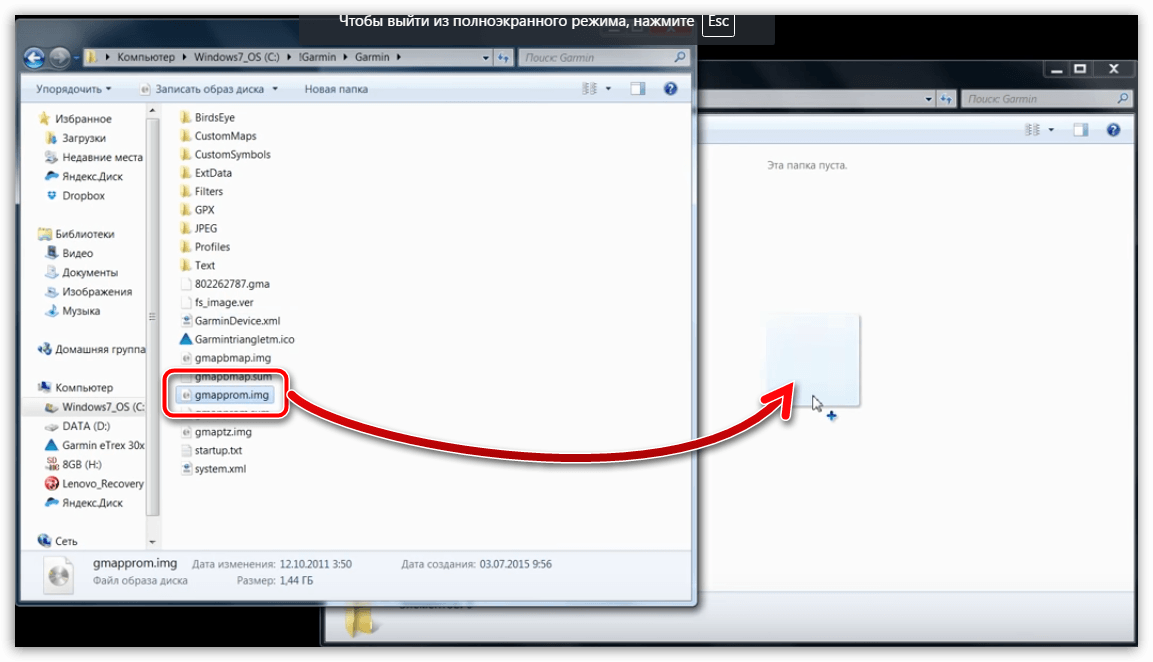Toggle the preview pane in back window
Viewport: 1153px width, 662px height.
pyautogui.click(x=1080, y=130)
